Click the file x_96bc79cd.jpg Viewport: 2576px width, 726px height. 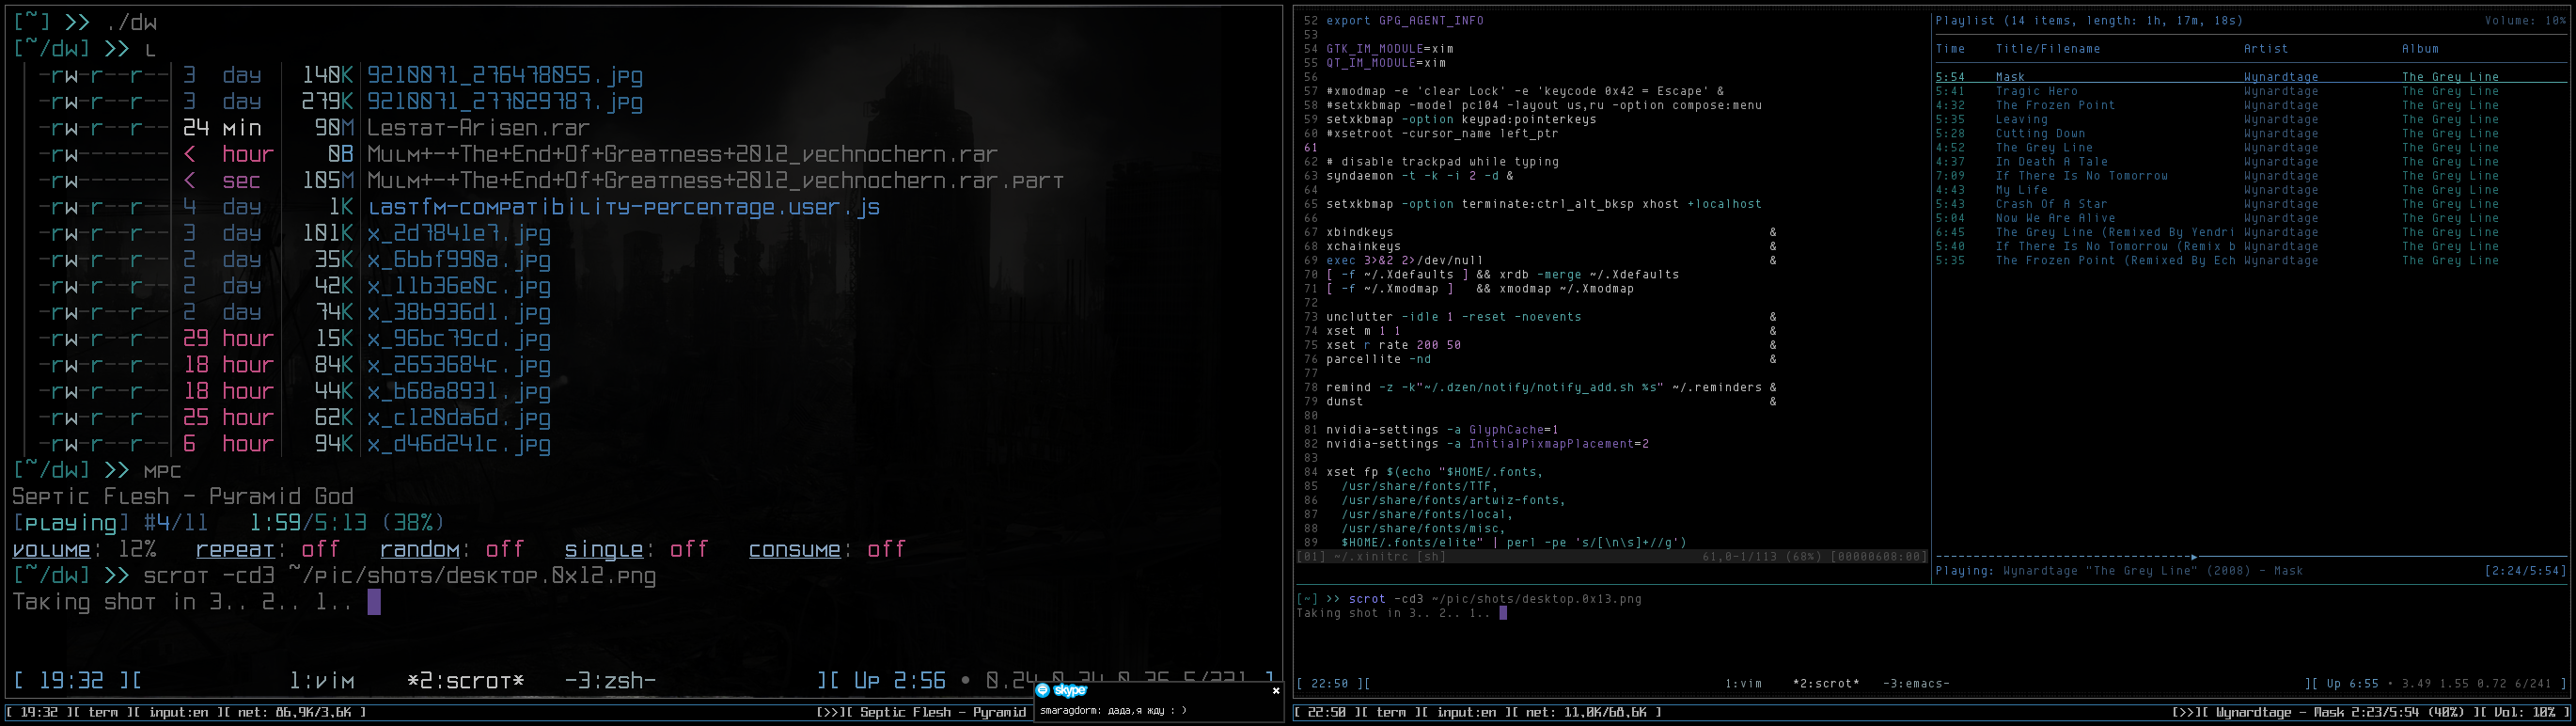(458, 339)
